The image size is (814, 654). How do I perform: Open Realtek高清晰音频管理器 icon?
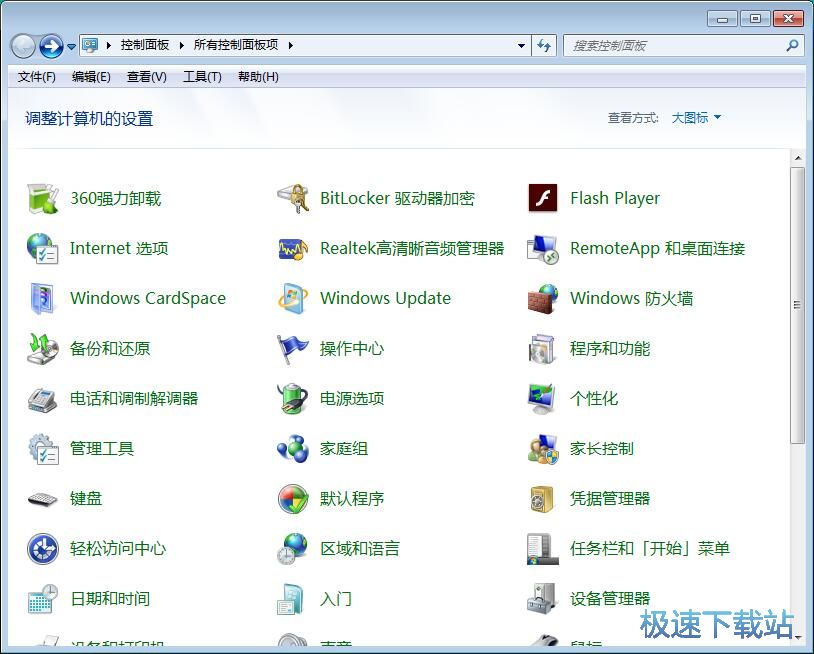[x=293, y=248]
